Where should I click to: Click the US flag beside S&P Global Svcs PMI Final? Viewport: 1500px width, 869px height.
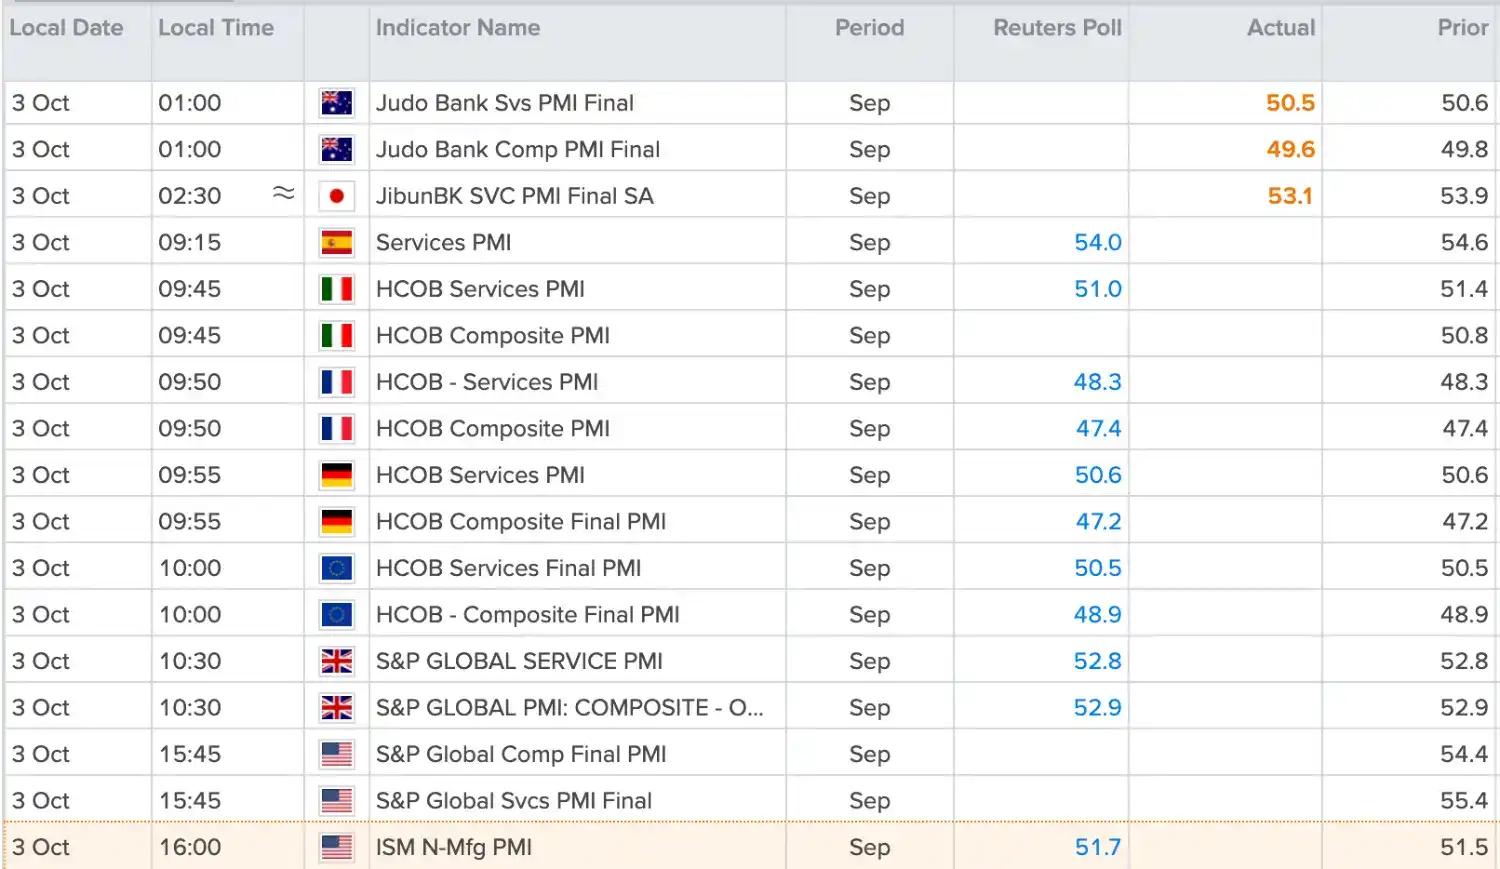pyautogui.click(x=337, y=800)
